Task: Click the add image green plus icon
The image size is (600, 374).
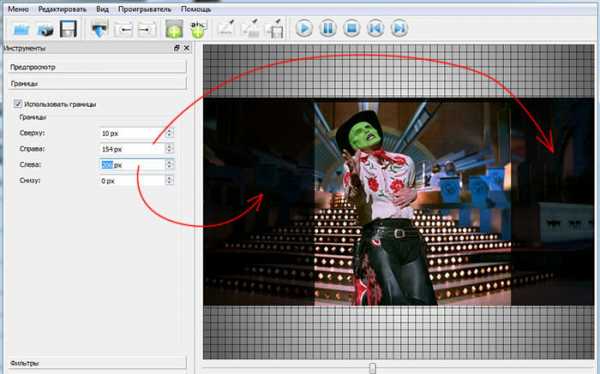Action: tap(174, 29)
